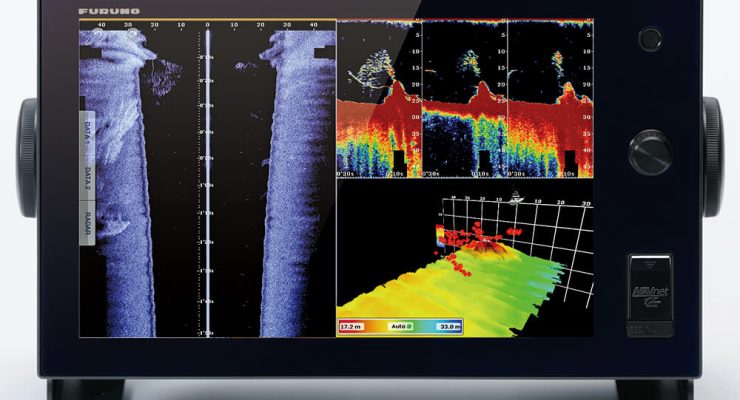Click the boat icon in 3D view
Viewport: 740px width, 400px height.
tap(516, 198)
